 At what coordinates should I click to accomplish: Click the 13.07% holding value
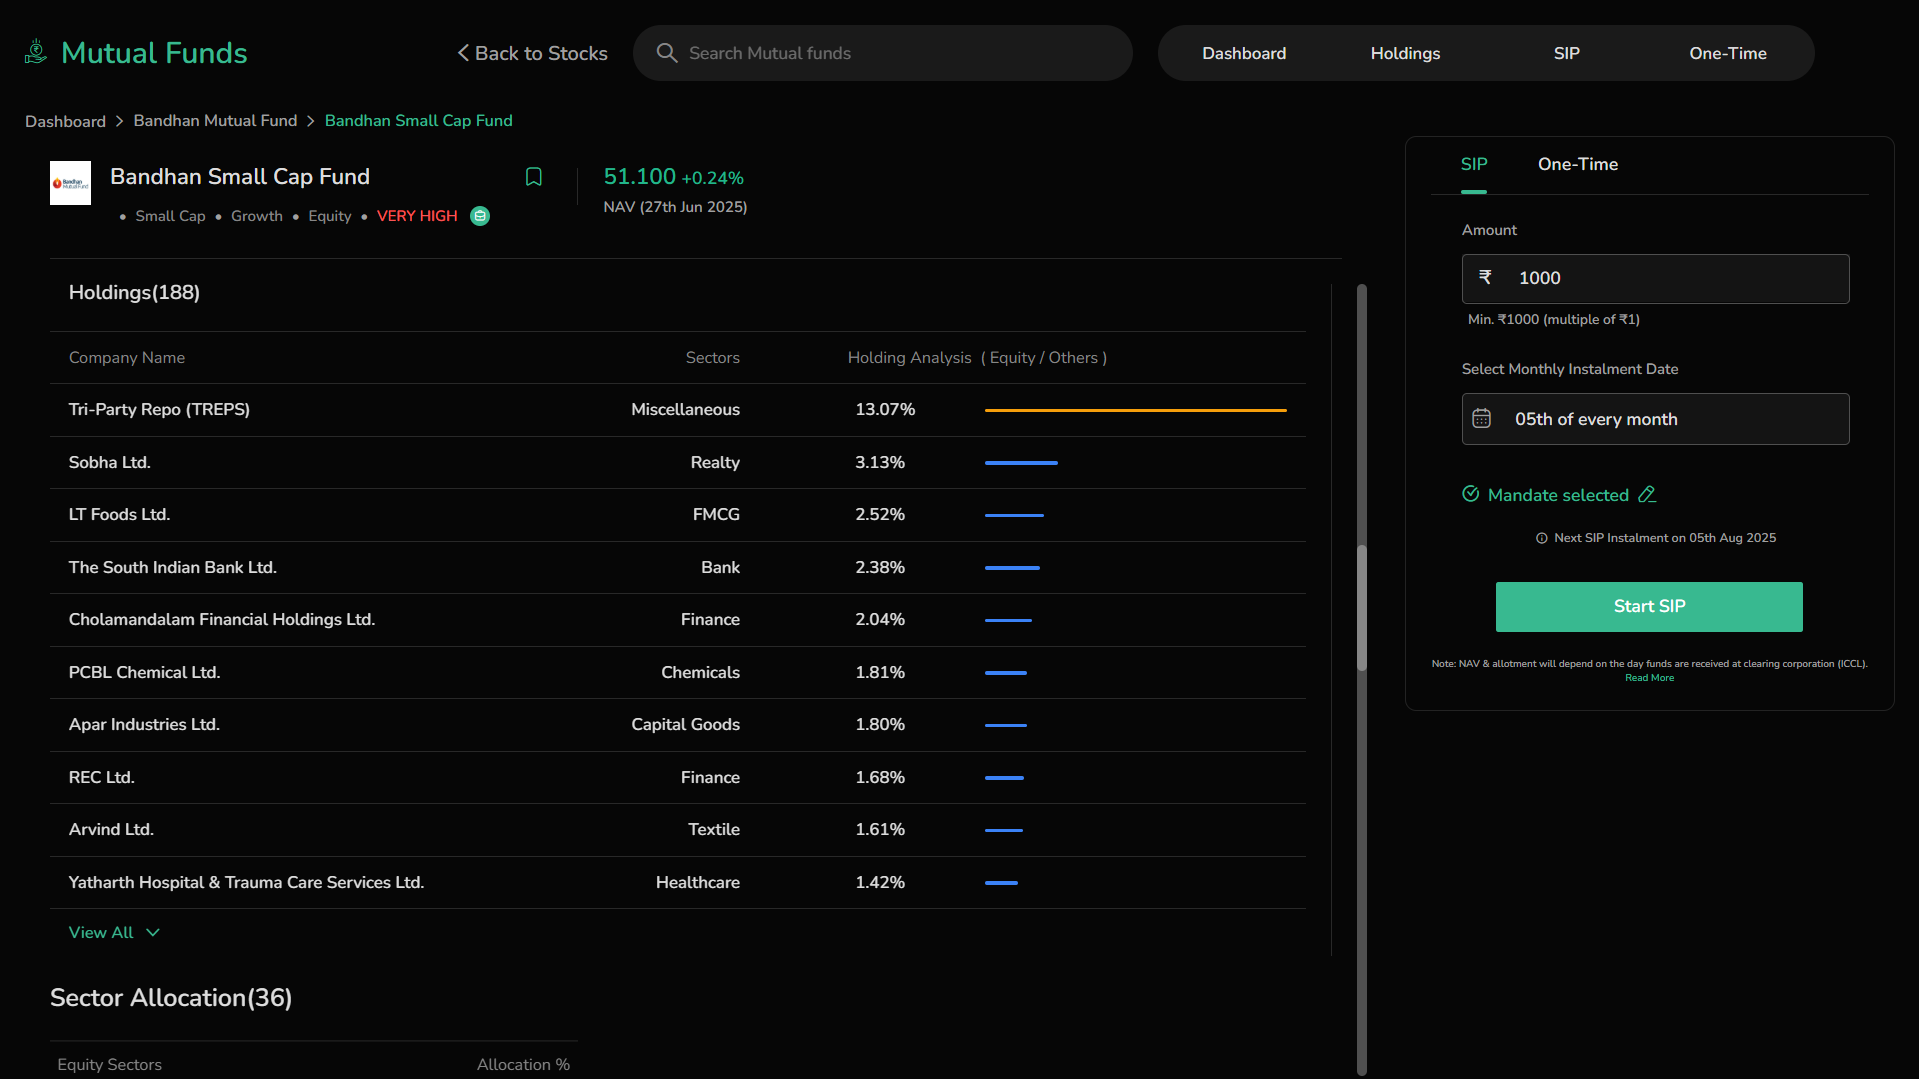[885, 410]
